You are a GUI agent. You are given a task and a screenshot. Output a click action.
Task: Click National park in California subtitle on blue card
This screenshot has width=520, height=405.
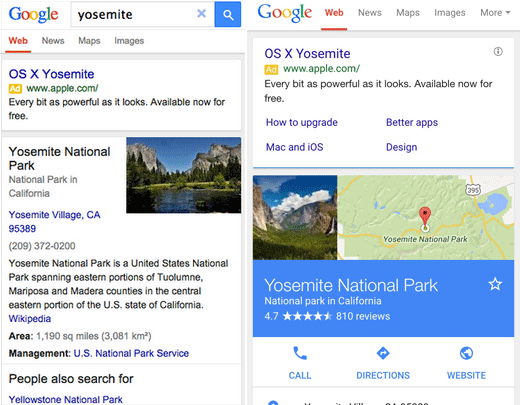click(323, 301)
